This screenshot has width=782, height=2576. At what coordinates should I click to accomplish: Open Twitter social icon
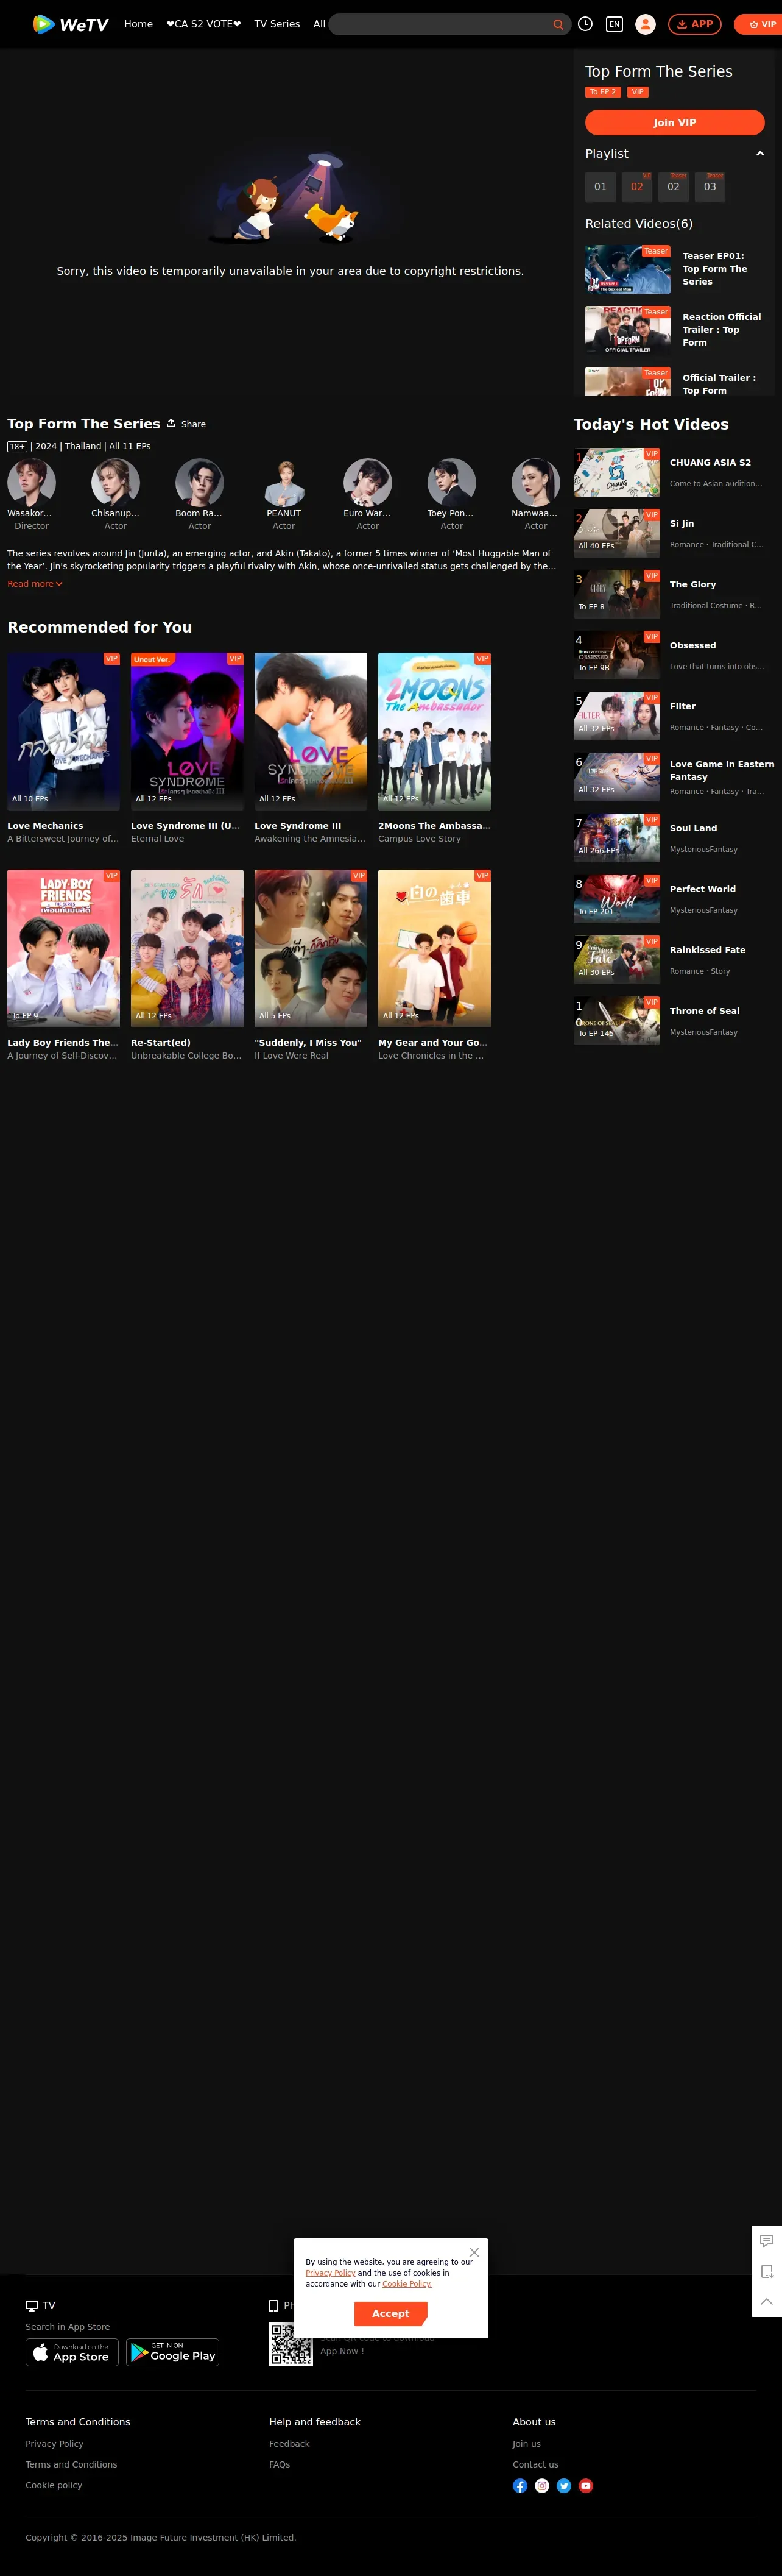click(564, 2485)
